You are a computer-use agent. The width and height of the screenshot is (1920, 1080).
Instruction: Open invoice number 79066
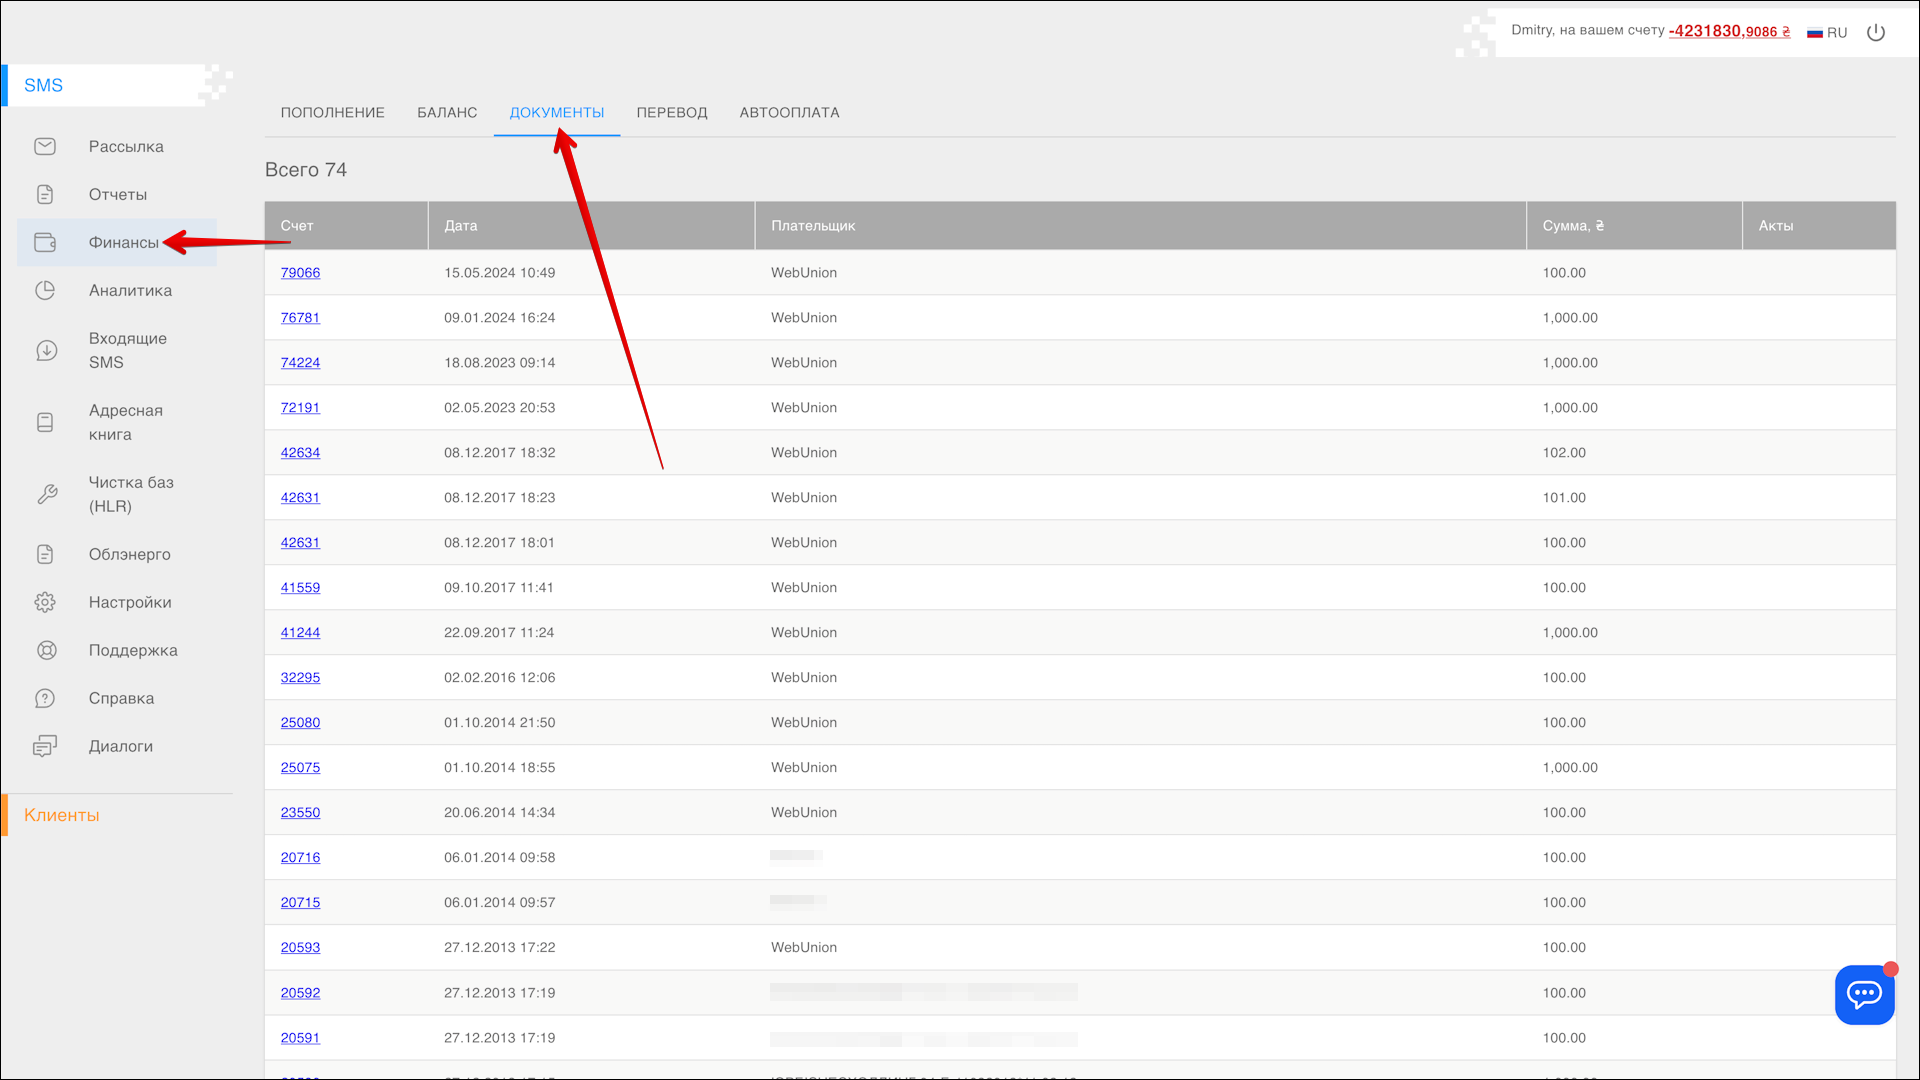(300, 273)
